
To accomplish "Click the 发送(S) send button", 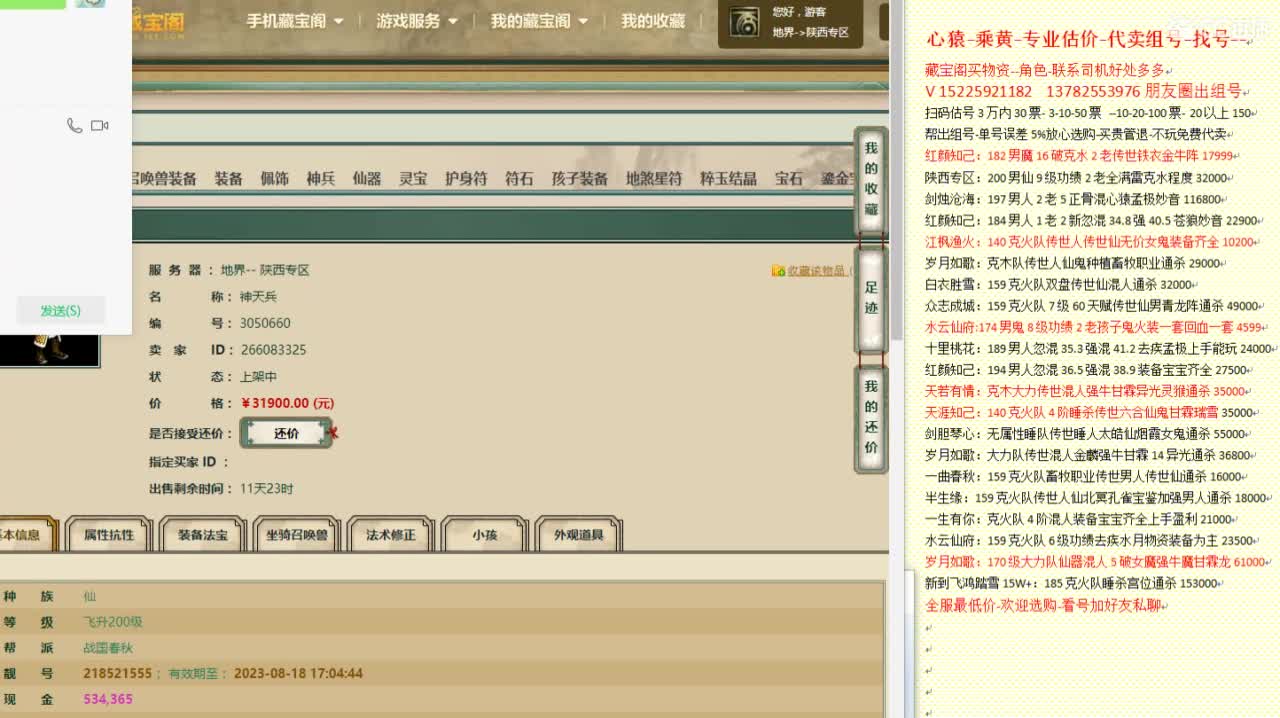I will click(60, 311).
